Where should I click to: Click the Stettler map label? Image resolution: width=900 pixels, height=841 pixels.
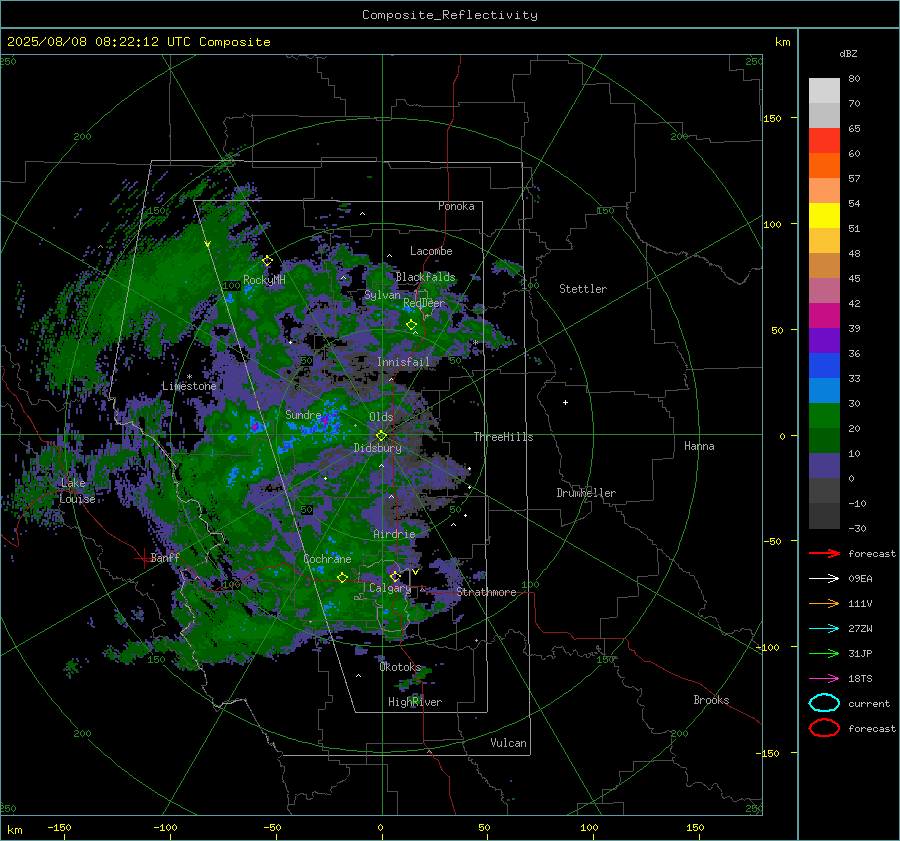(x=583, y=289)
